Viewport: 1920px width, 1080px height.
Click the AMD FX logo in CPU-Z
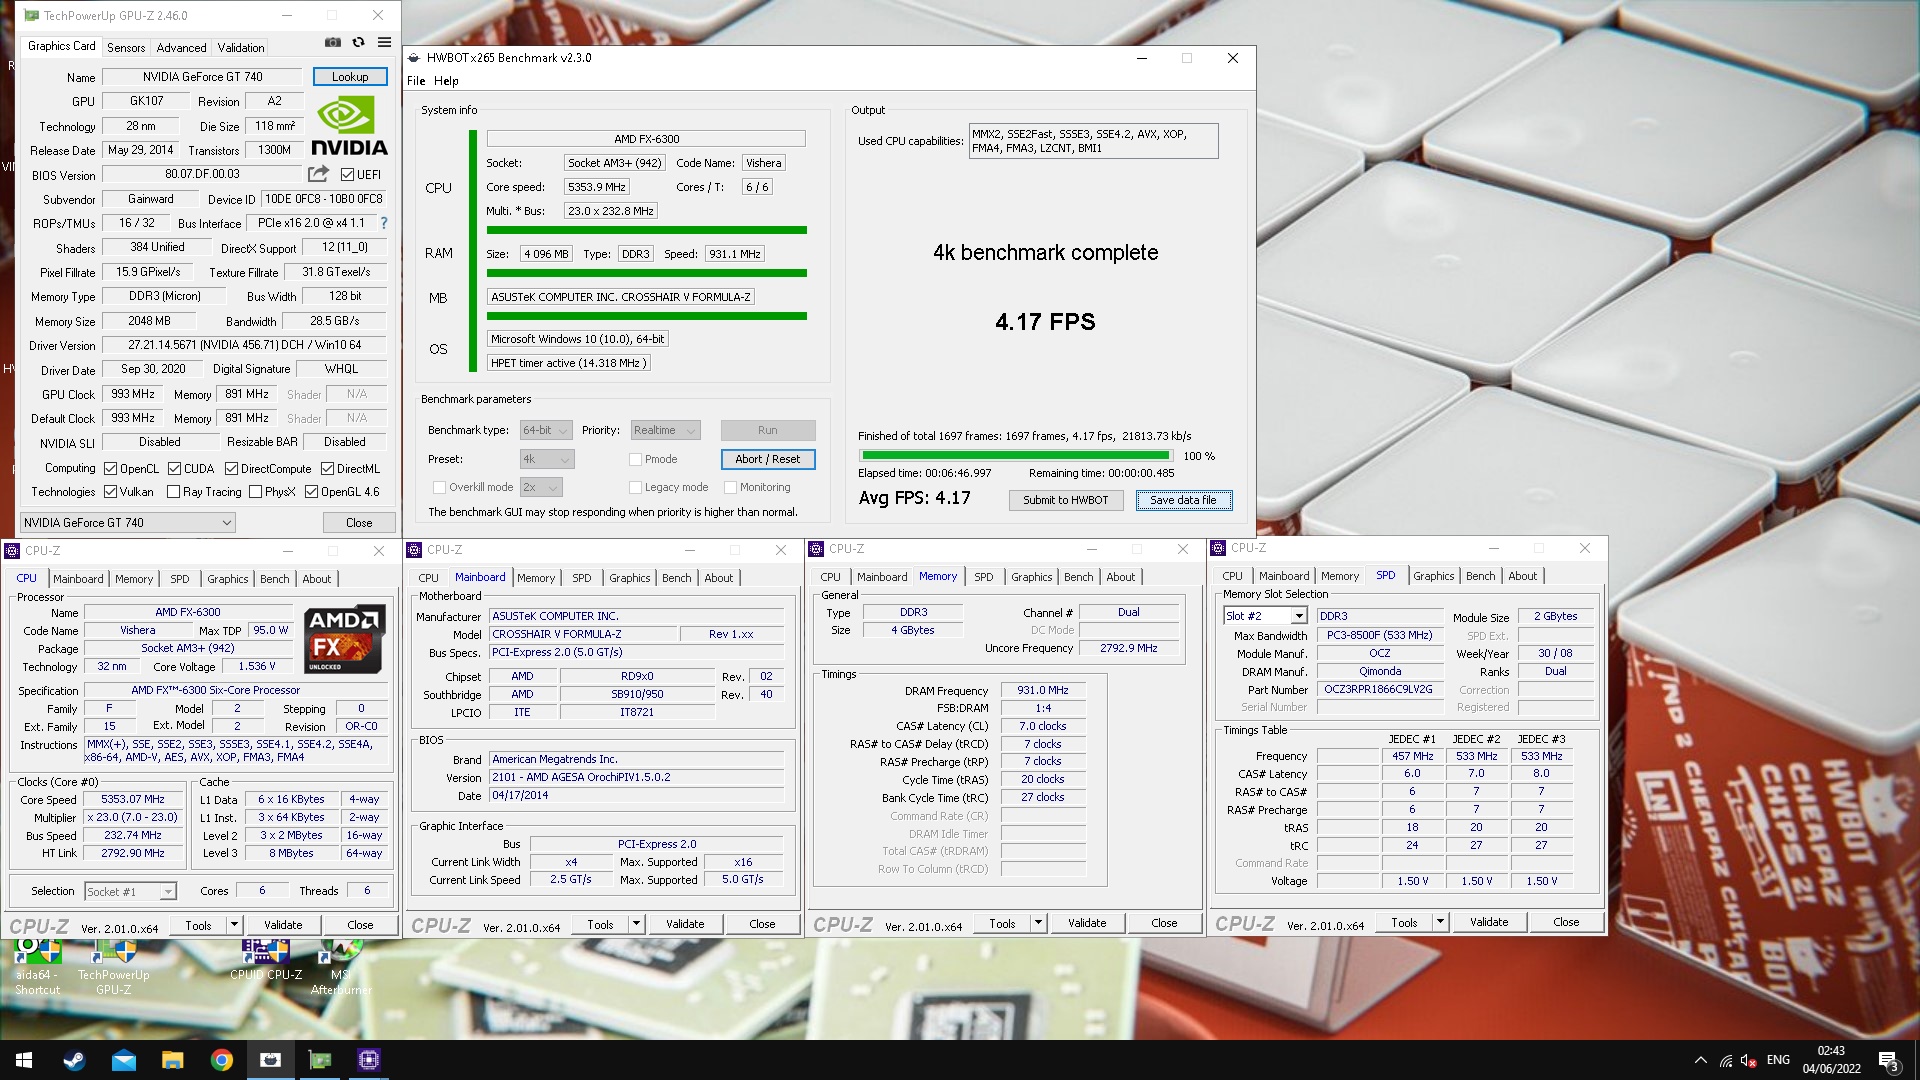coord(344,638)
